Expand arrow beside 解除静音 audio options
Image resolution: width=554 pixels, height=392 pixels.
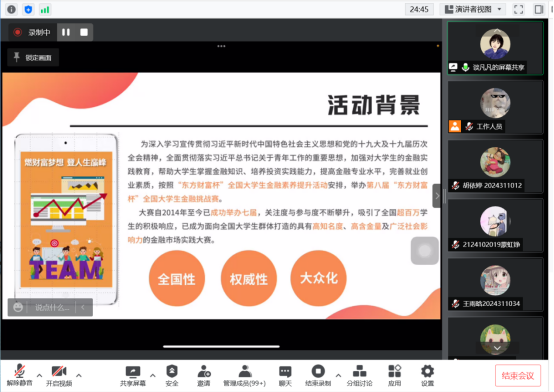[39, 375]
